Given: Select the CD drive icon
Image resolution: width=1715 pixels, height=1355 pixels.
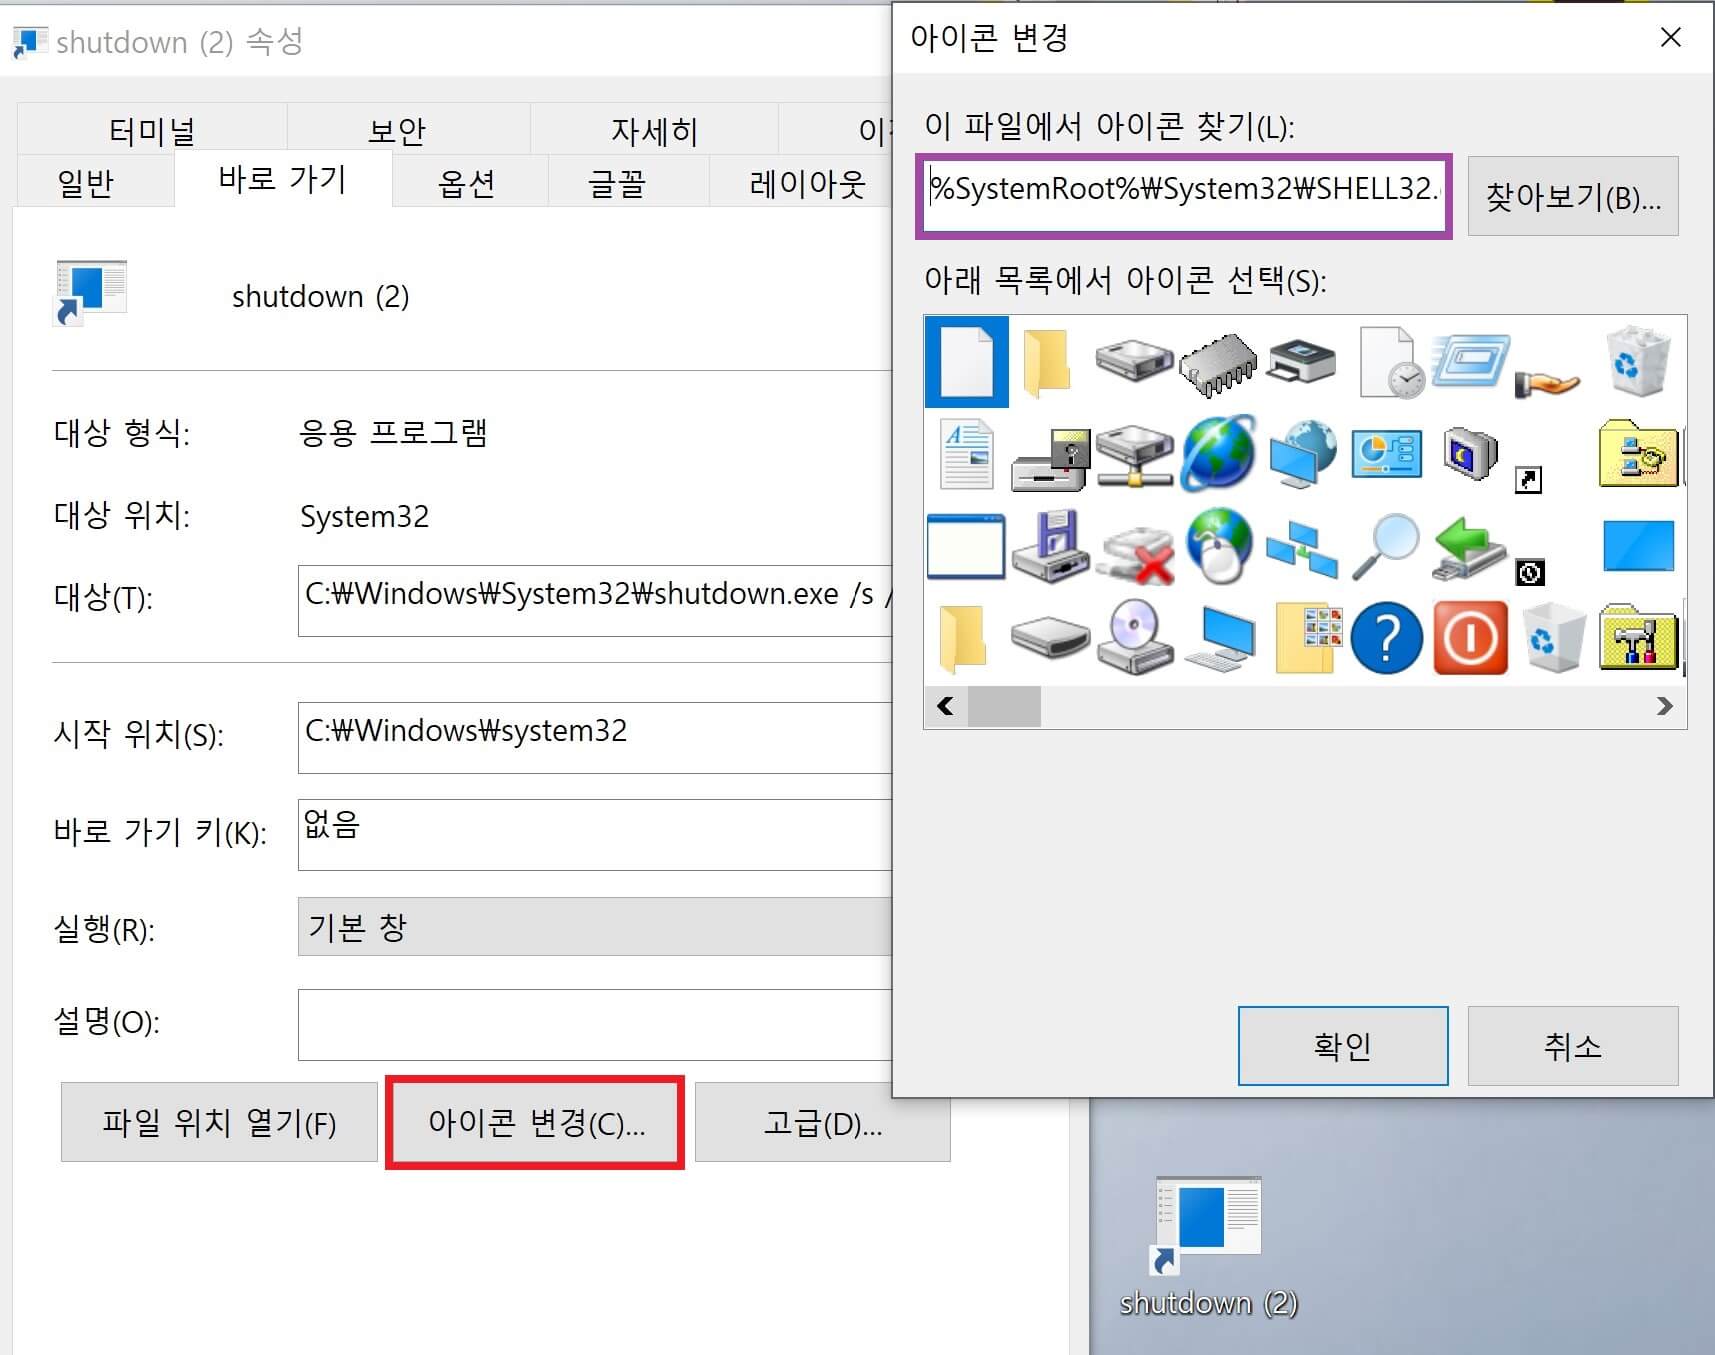Looking at the screenshot, I should pos(1134,638).
